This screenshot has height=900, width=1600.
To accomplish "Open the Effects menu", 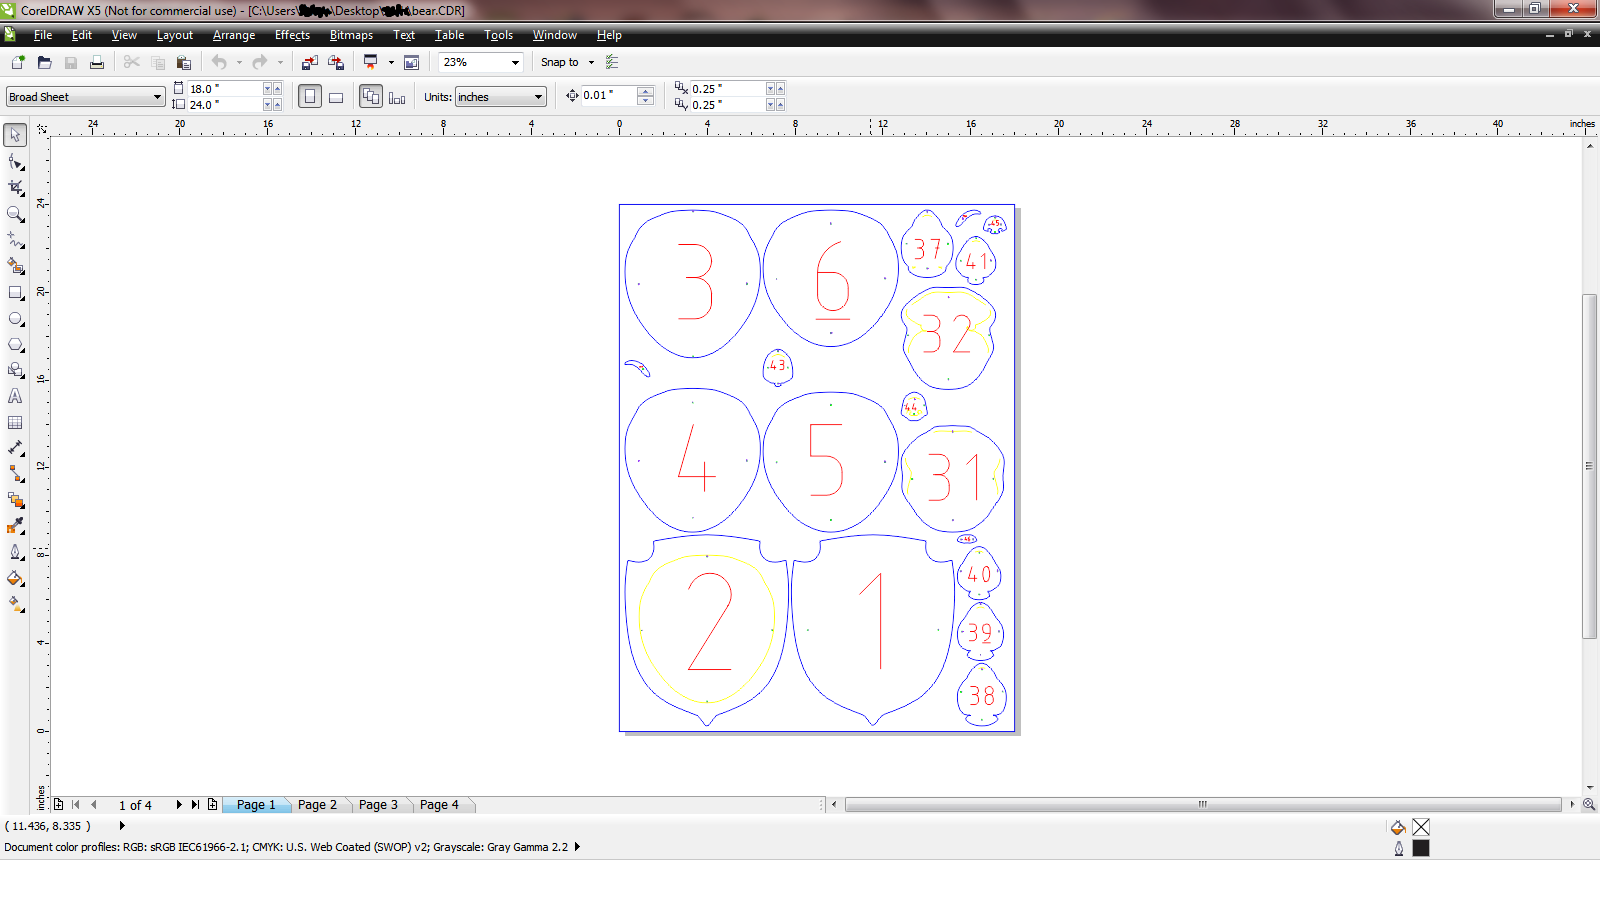I will pyautogui.click(x=292, y=35).
